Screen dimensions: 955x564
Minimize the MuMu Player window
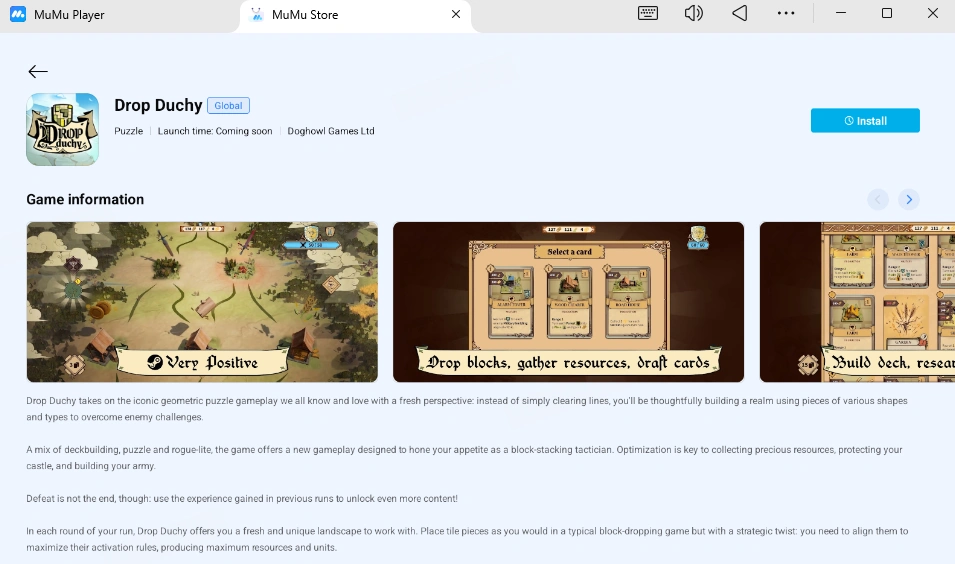840,13
